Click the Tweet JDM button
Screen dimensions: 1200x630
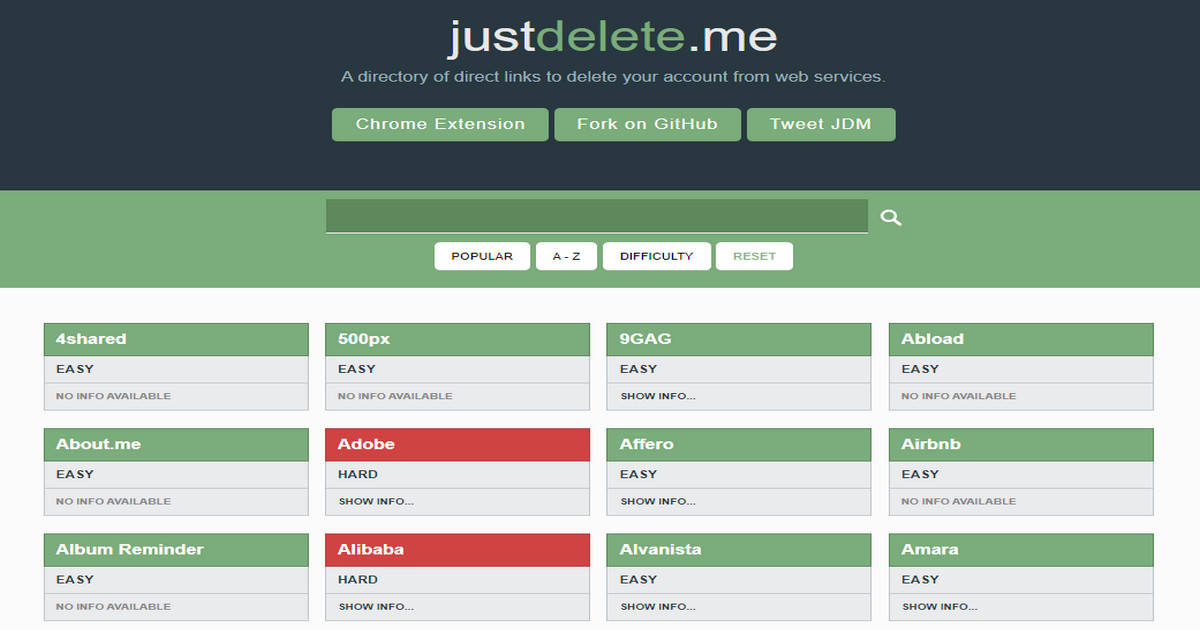point(821,124)
